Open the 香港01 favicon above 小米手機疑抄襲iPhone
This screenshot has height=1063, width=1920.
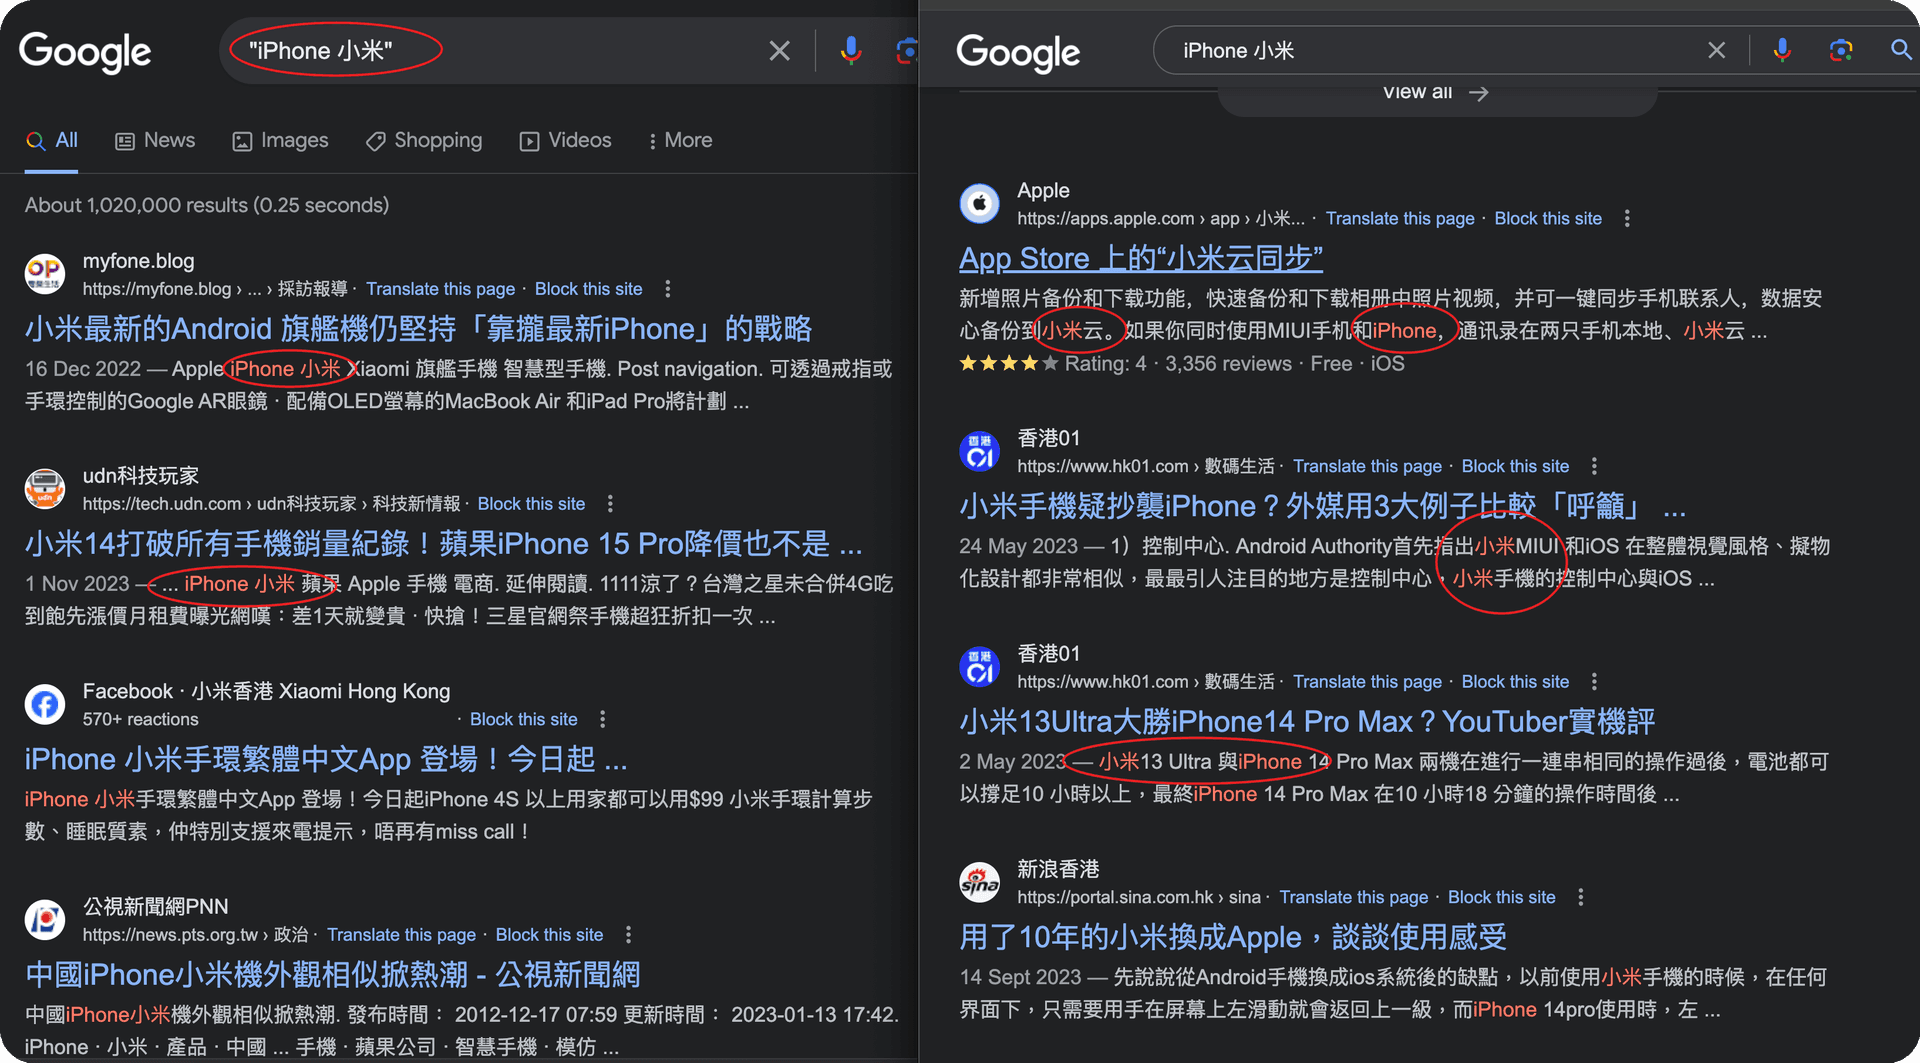click(x=980, y=451)
